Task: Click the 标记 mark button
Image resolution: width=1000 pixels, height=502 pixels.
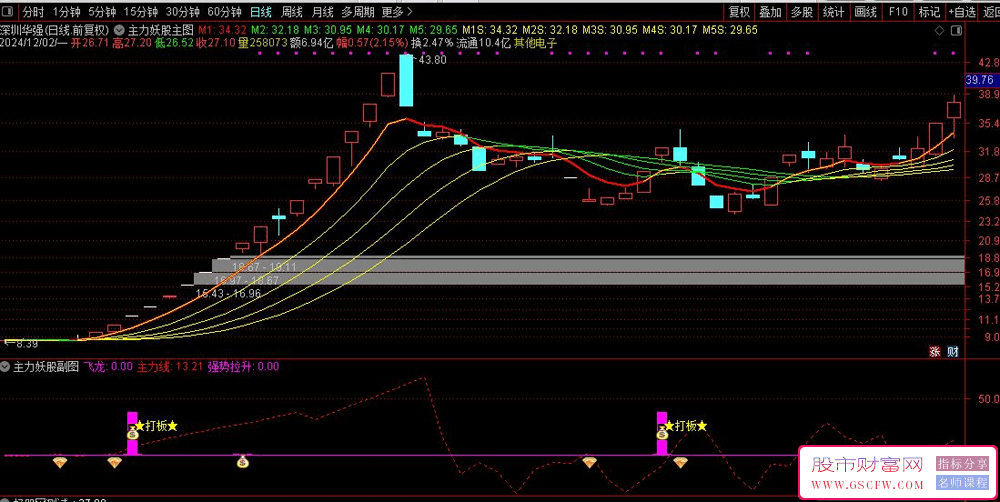Action: pyautogui.click(x=929, y=11)
